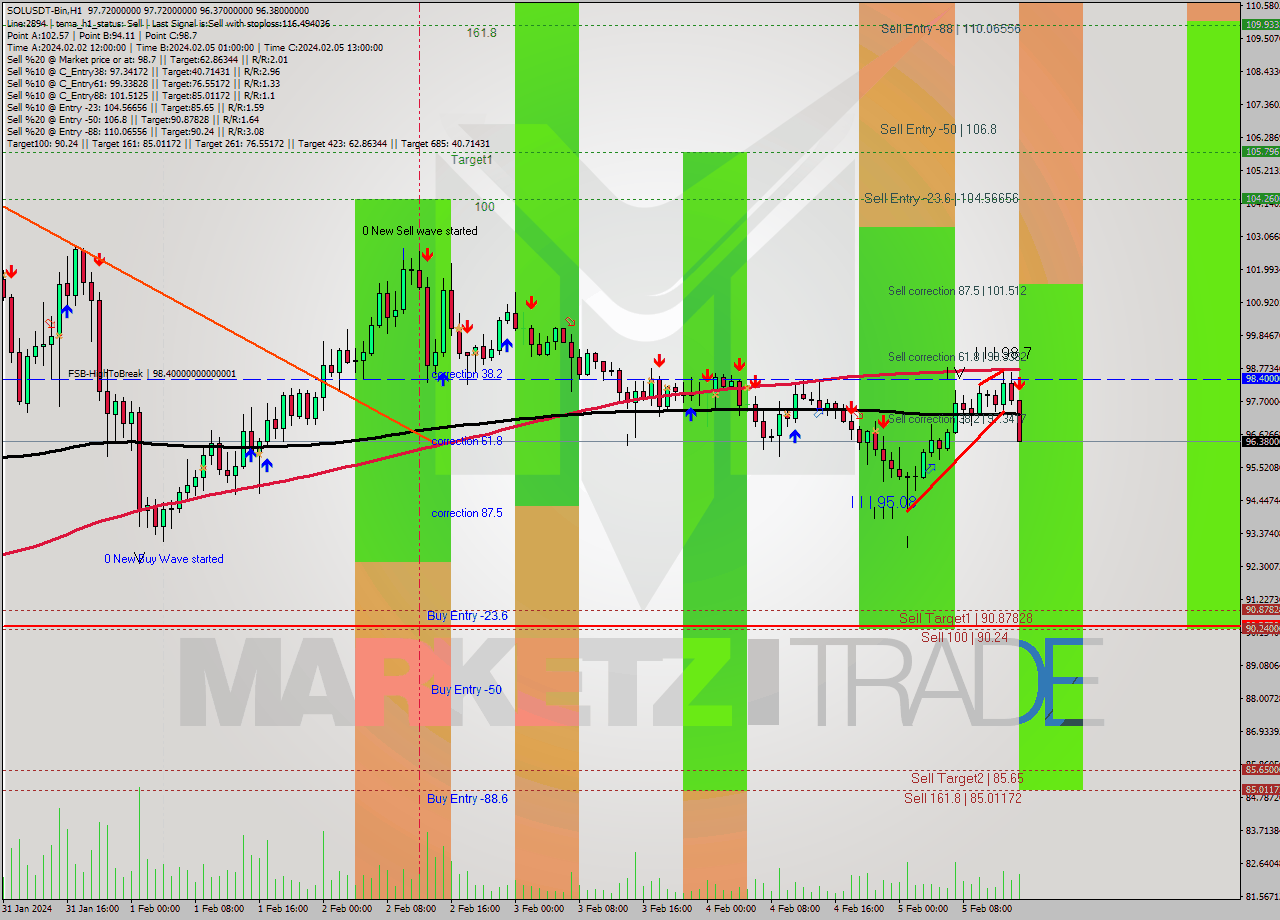The image size is (1280, 920).
Task: Click the blue 'correction 38.2' label
Action: pyautogui.click(x=466, y=374)
